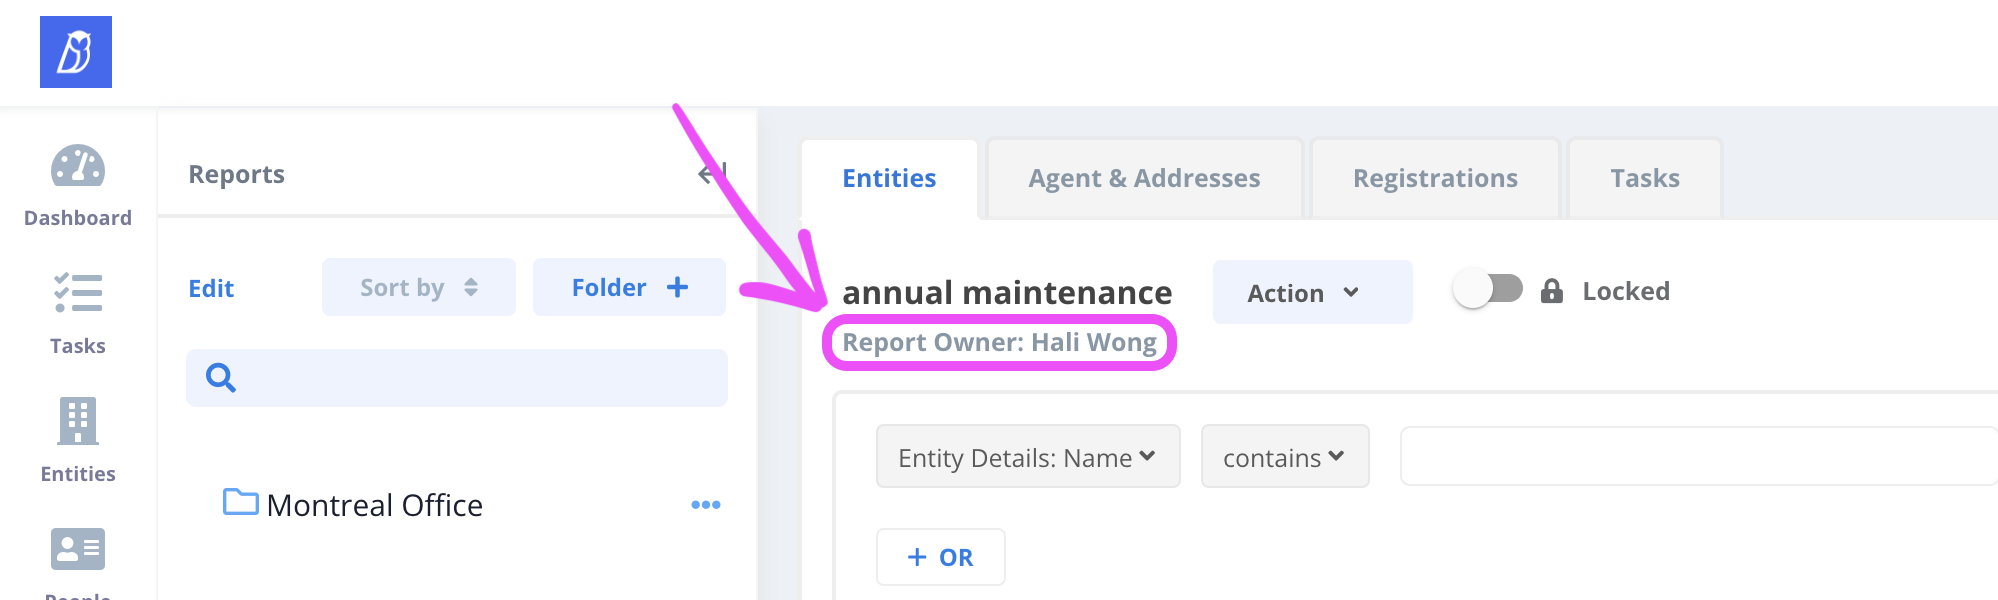The image size is (1998, 600).
Task: Click the Edit link in Reports
Action: pyautogui.click(x=211, y=289)
